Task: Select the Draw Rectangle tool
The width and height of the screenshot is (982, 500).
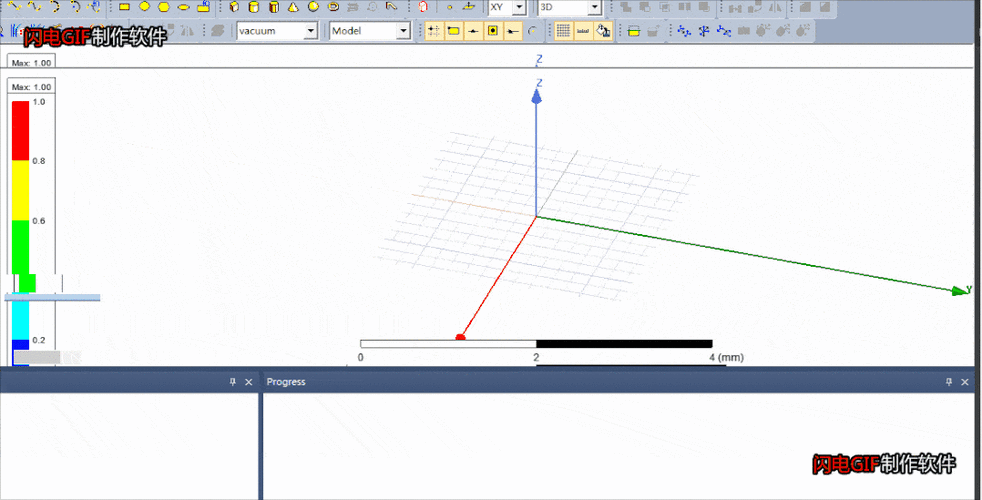Action: click(x=125, y=6)
